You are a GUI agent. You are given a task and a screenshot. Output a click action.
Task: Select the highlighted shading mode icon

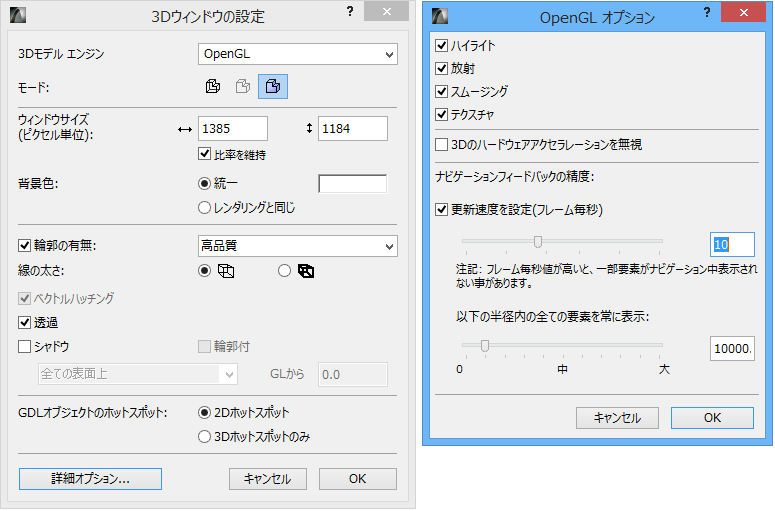(x=273, y=86)
